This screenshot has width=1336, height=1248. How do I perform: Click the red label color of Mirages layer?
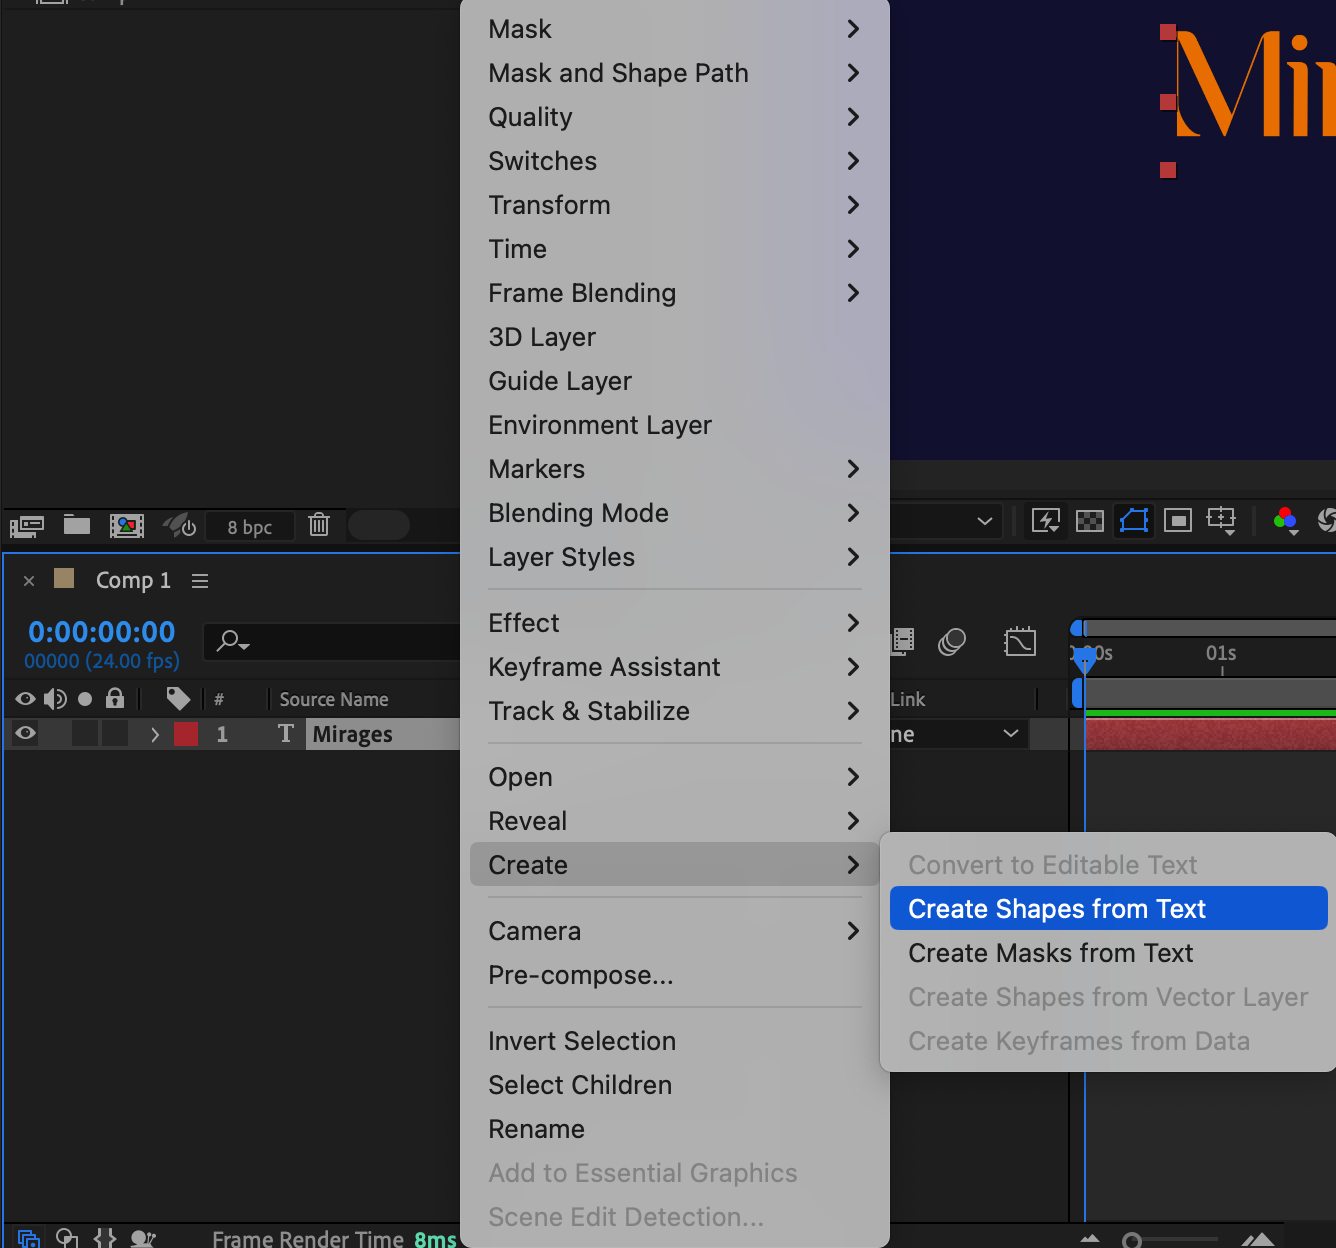(x=186, y=734)
